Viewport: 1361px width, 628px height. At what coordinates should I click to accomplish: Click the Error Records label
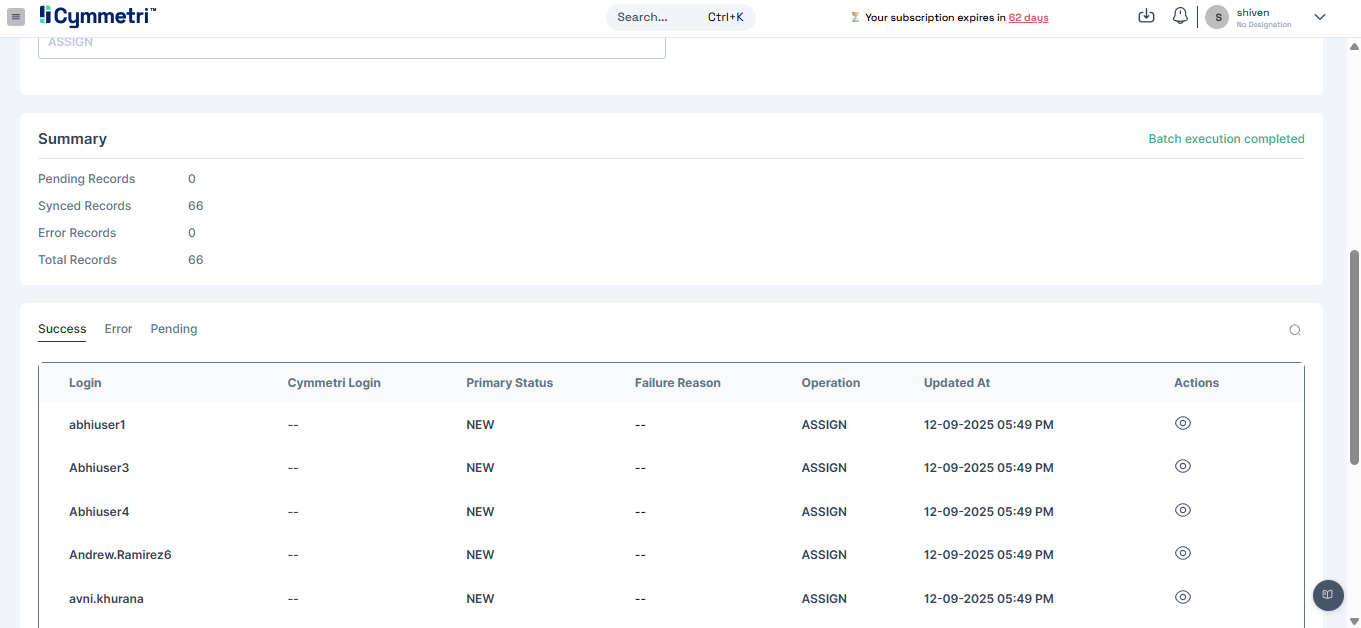(77, 233)
